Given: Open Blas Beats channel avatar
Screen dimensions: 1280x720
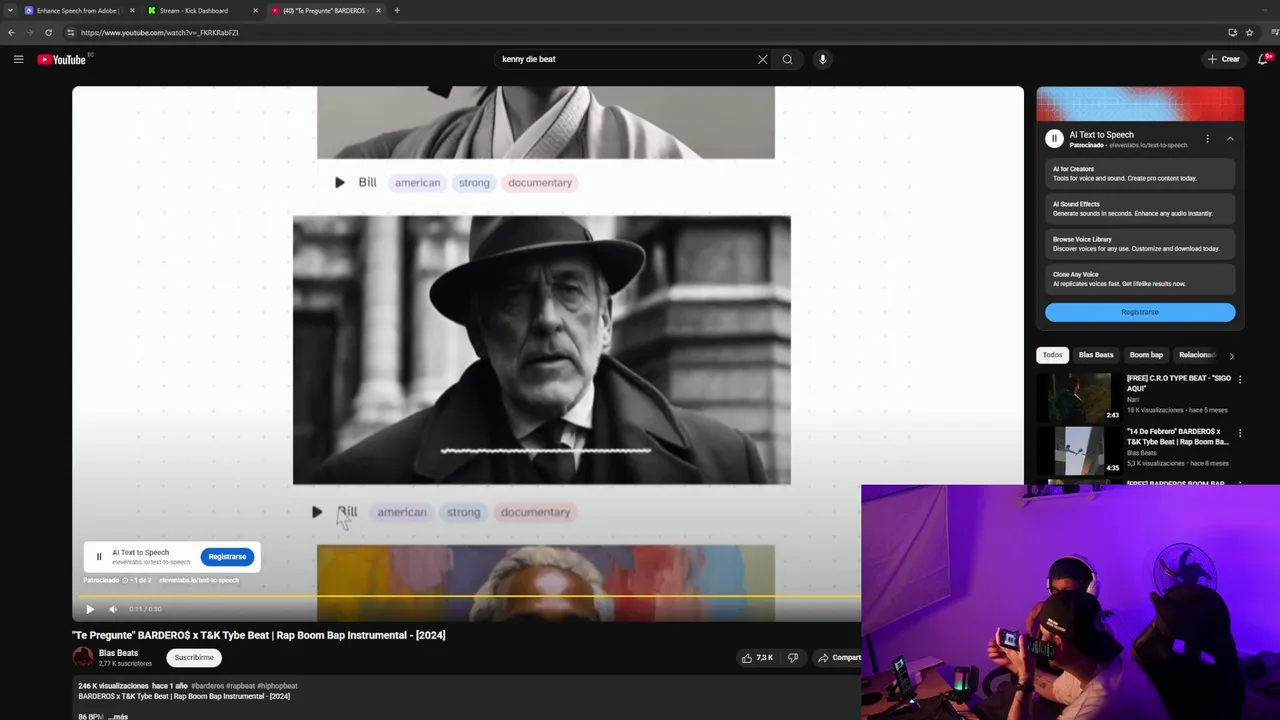Looking at the screenshot, I should pos(83,657).
